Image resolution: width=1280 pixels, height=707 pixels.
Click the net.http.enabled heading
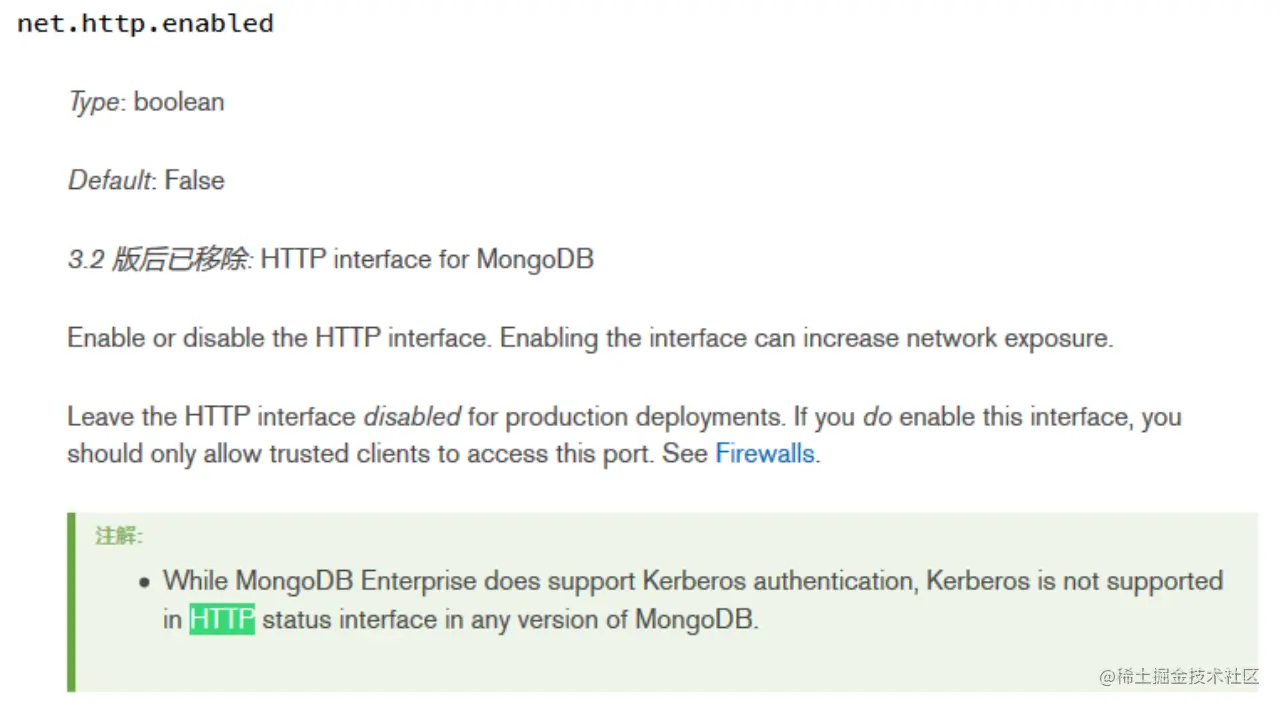145,24
